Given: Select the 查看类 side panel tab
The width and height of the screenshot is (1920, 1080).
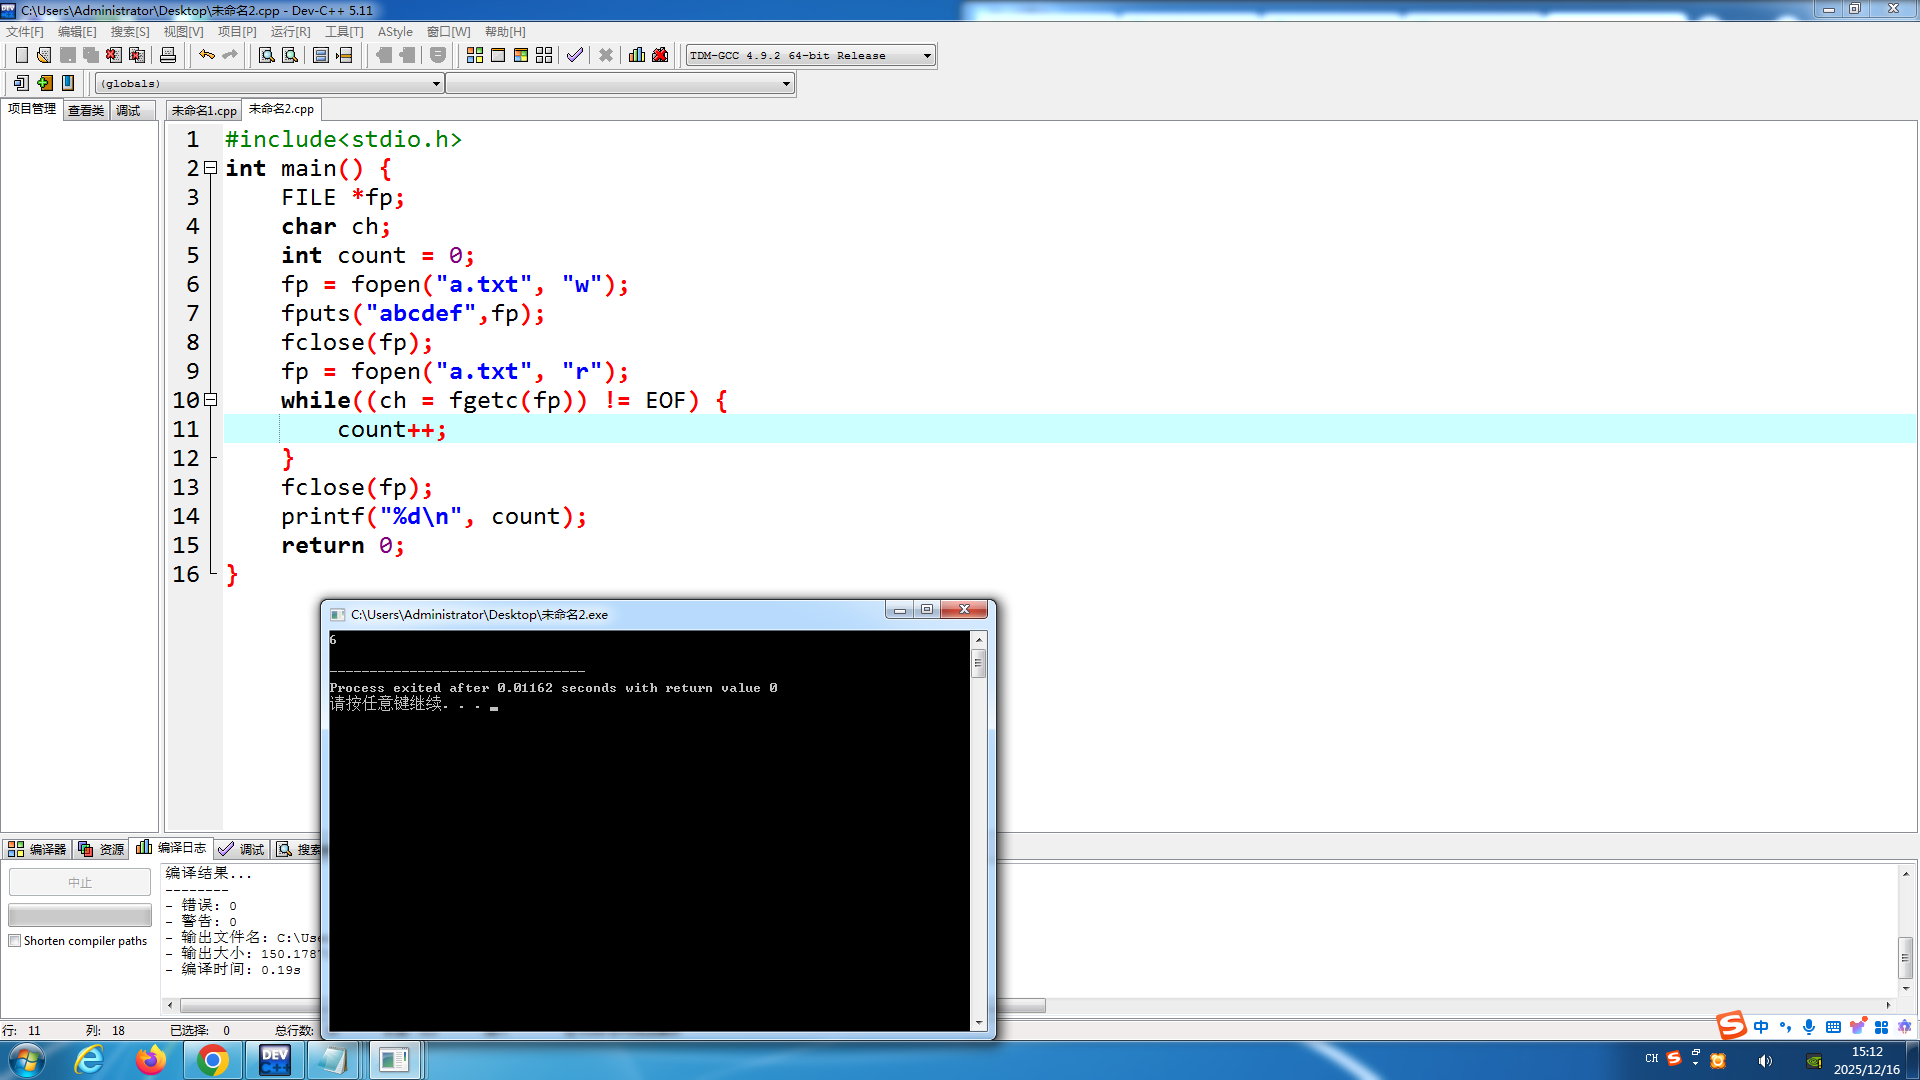Looking at the screenshot, I should coord(86,110).
